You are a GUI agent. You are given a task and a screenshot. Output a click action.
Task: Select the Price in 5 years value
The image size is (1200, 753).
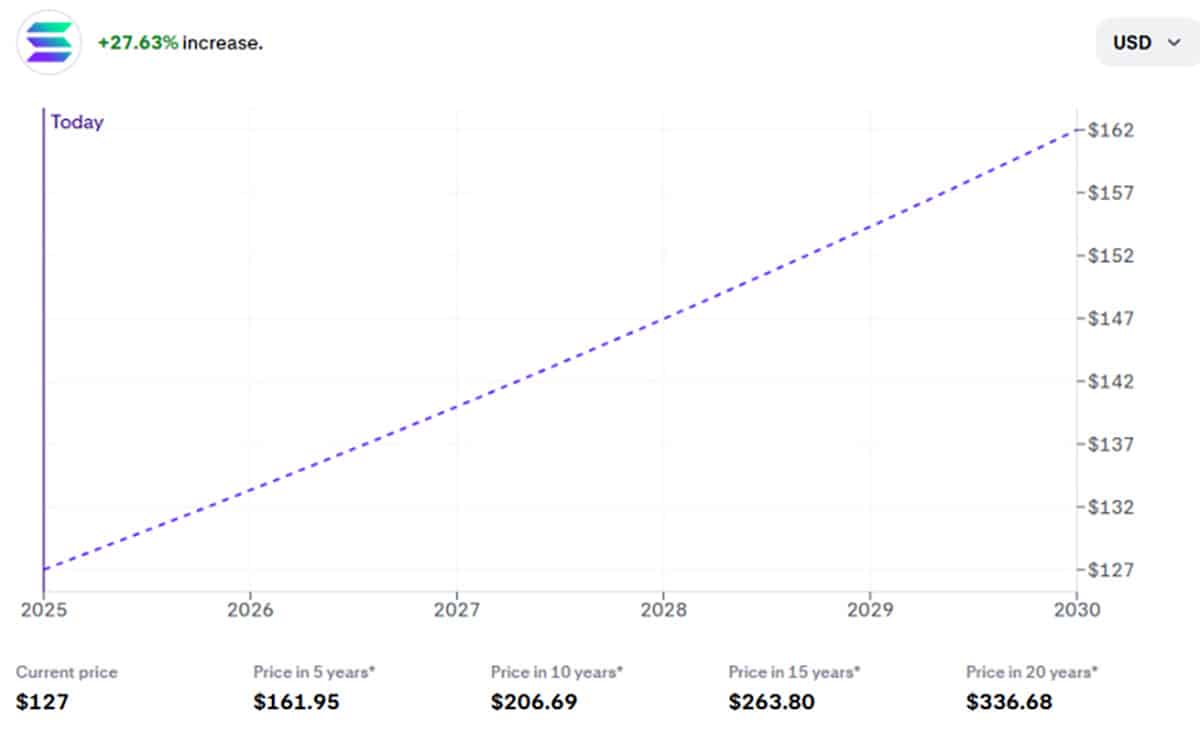click(296, 702)
